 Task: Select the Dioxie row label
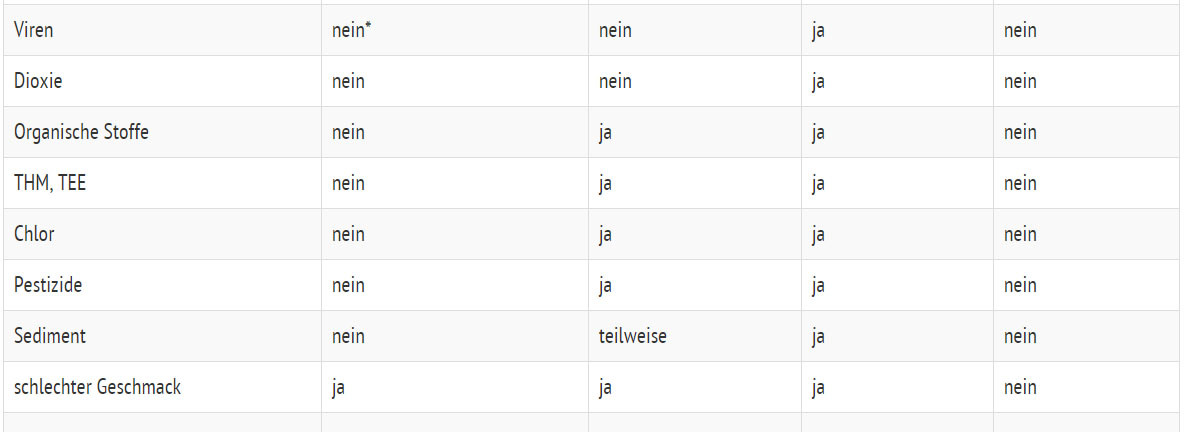(x=38, y=81)
